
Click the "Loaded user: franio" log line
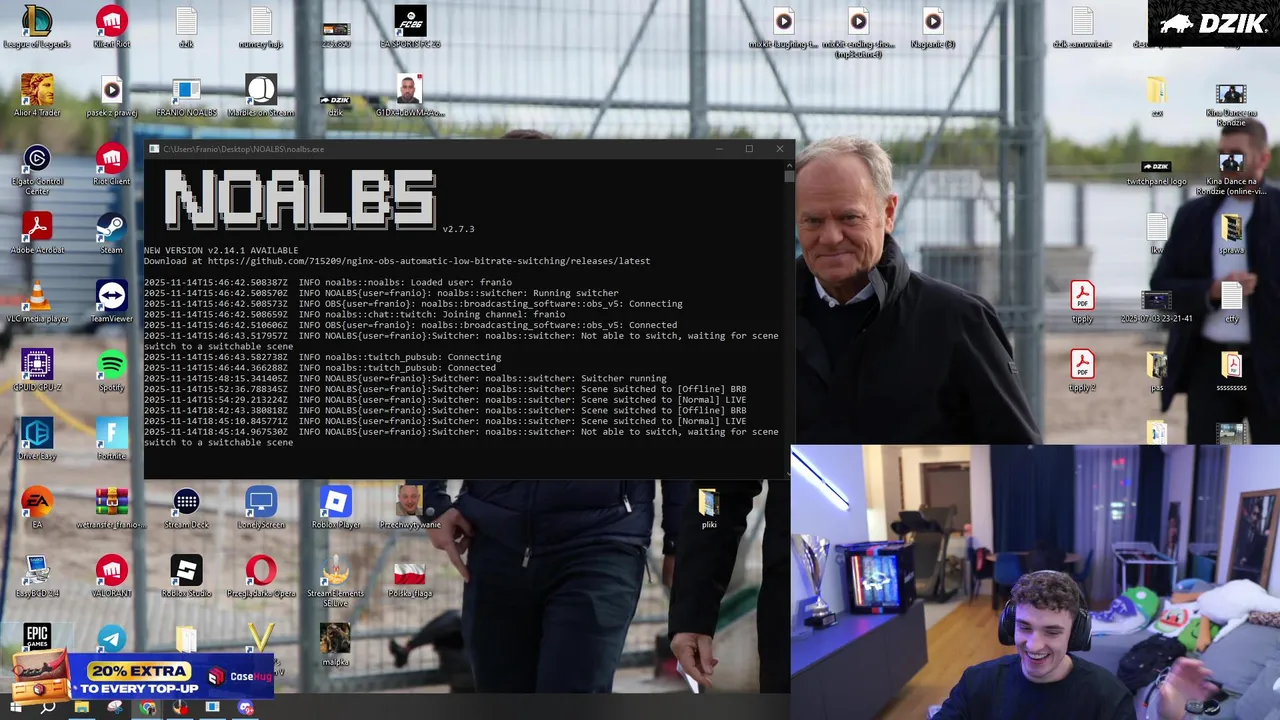coord(328,282)
